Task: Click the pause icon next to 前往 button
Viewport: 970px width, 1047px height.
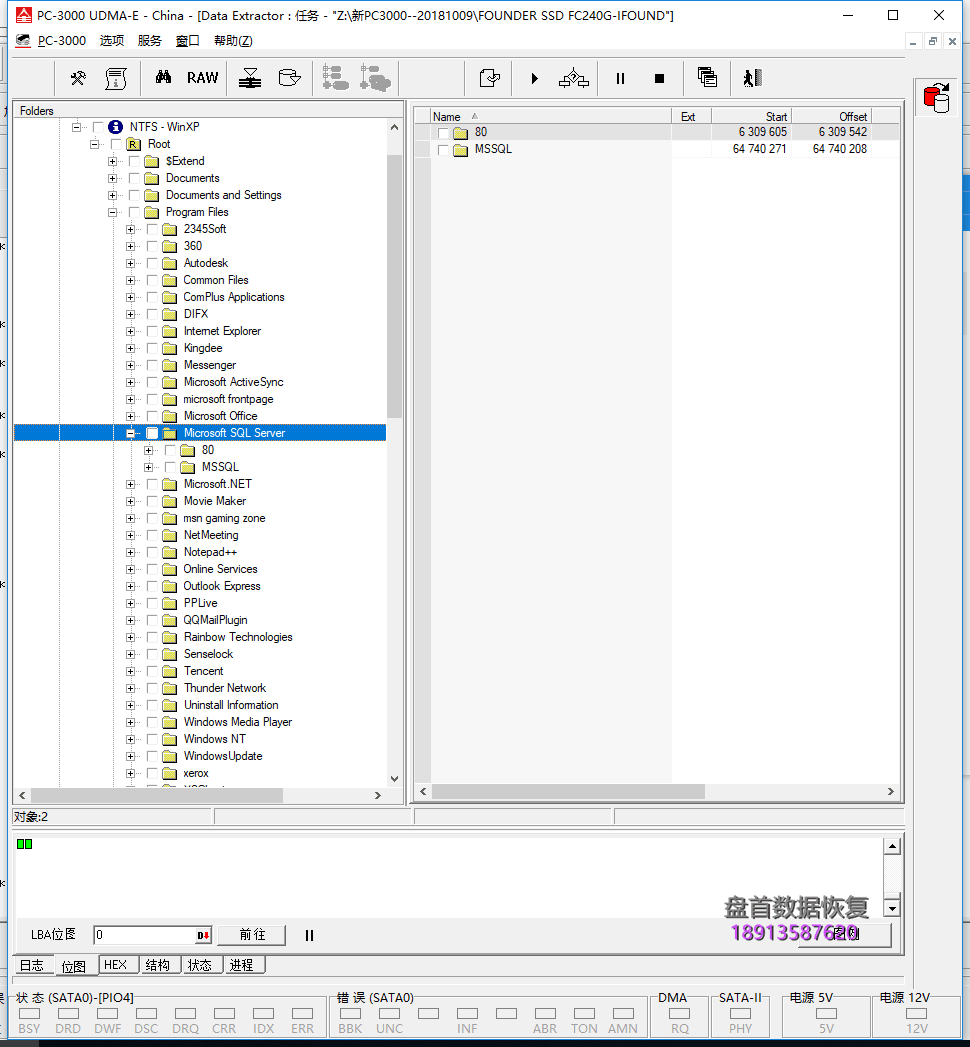Action: point(309,935)
